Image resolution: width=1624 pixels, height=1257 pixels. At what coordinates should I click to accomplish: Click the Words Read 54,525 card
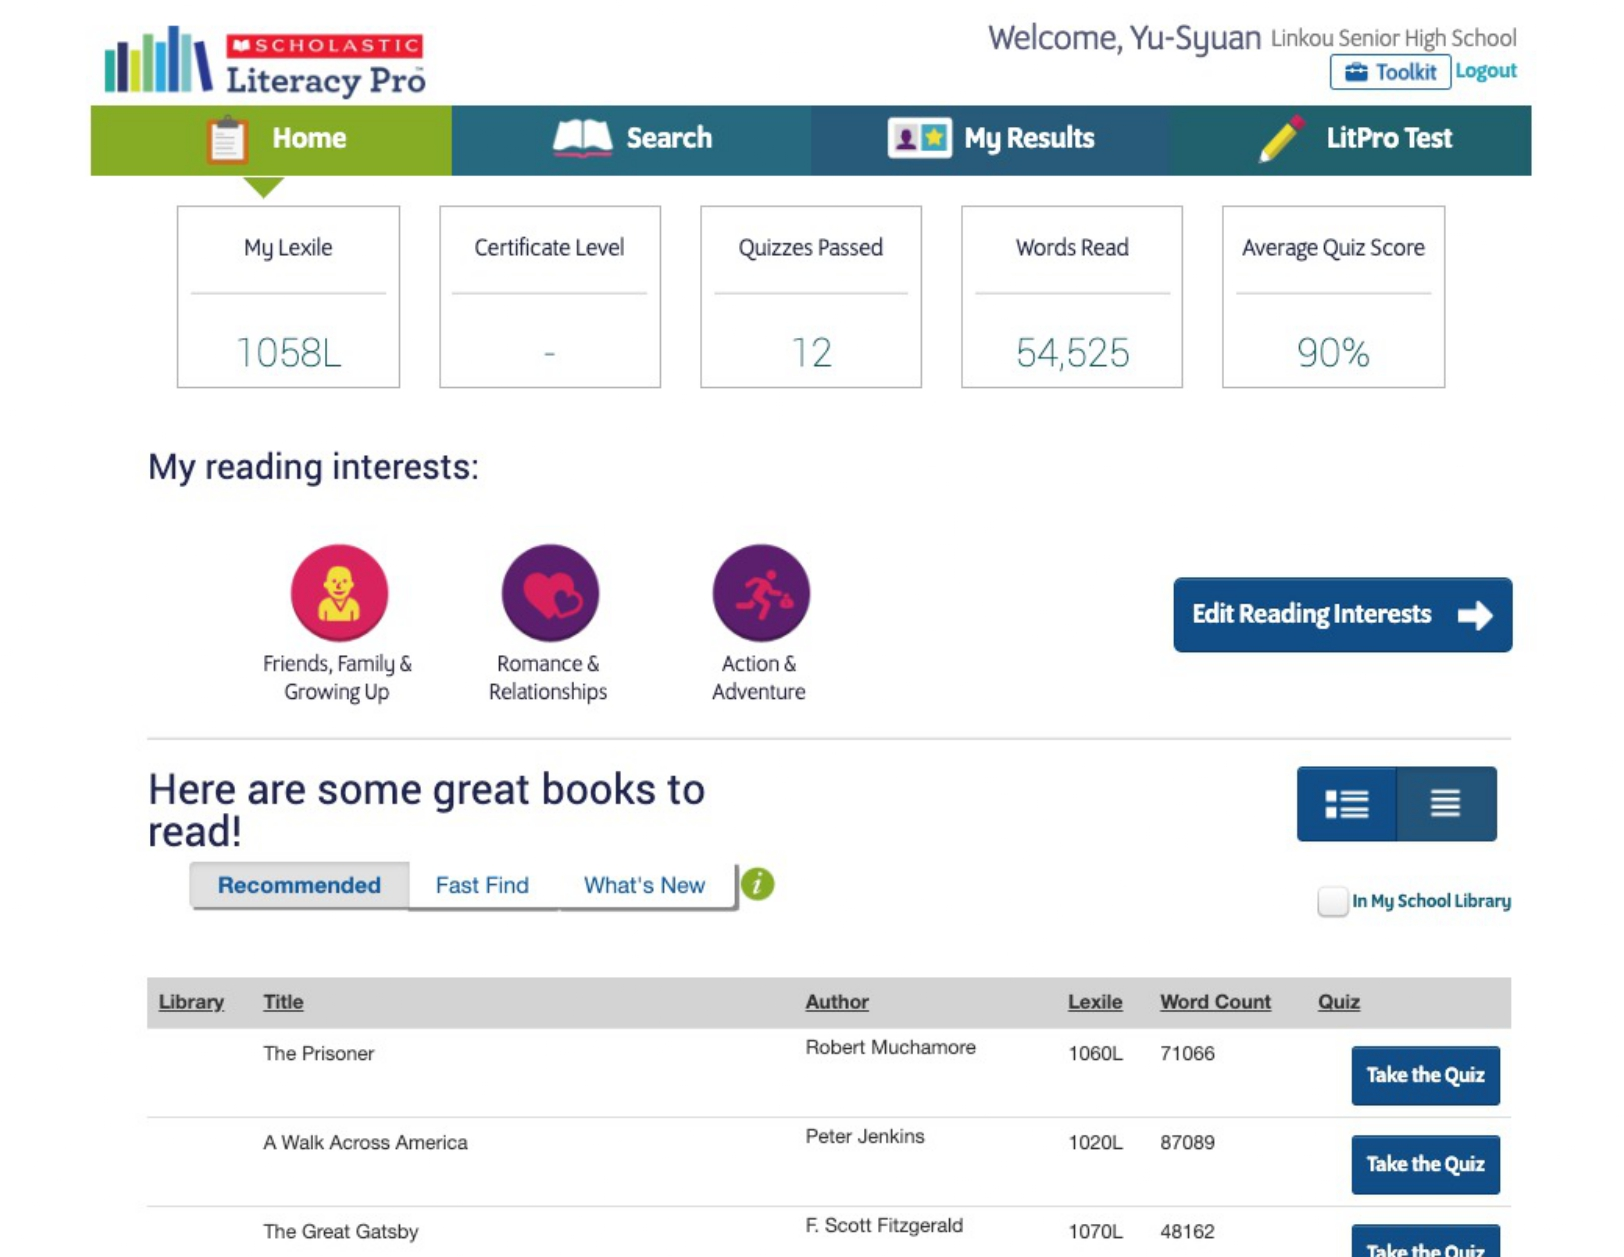point(1072,297)
